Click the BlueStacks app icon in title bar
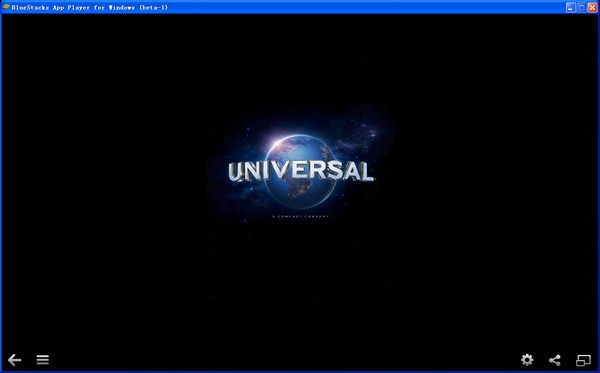 6,7
